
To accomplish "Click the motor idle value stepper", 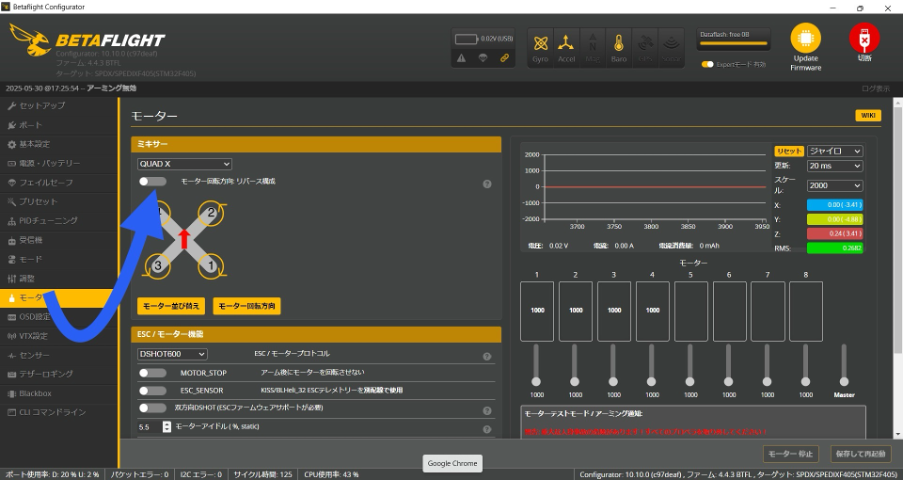I will (167, 427).
